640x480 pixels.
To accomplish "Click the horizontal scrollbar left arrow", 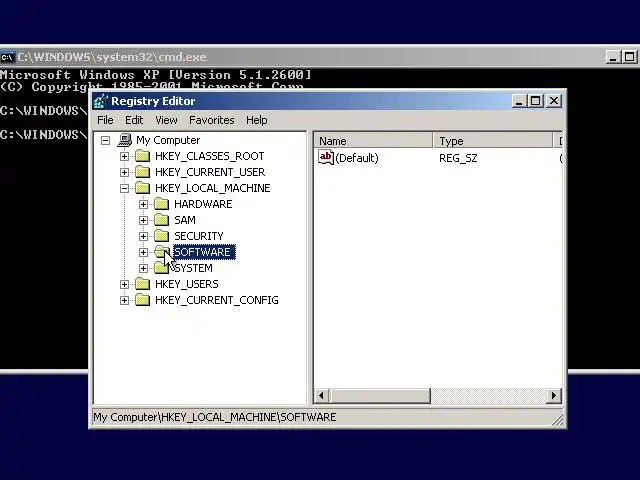I will pos(321,396).
